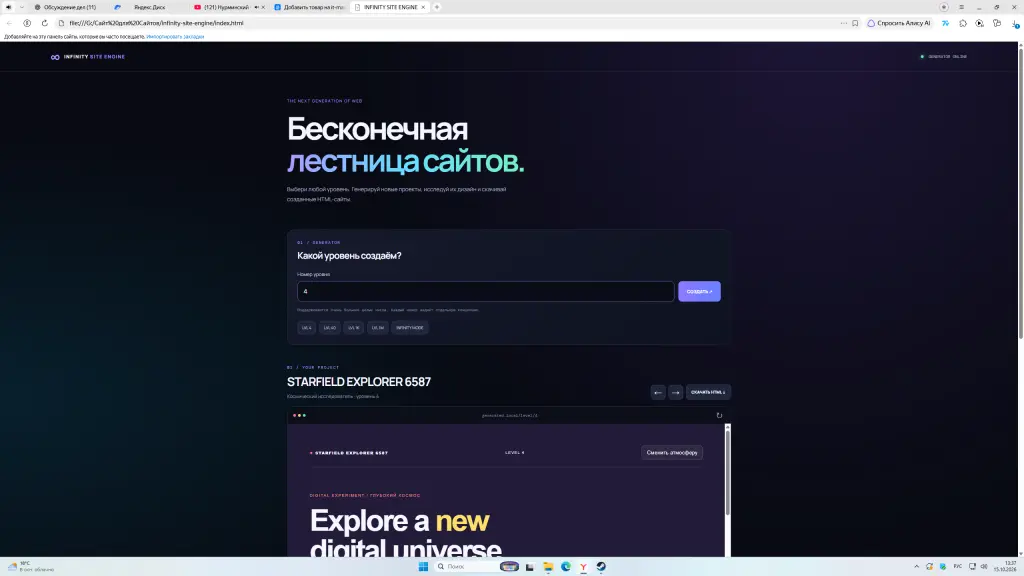Follow the Импортировать закладки link

tap(175, 37)
